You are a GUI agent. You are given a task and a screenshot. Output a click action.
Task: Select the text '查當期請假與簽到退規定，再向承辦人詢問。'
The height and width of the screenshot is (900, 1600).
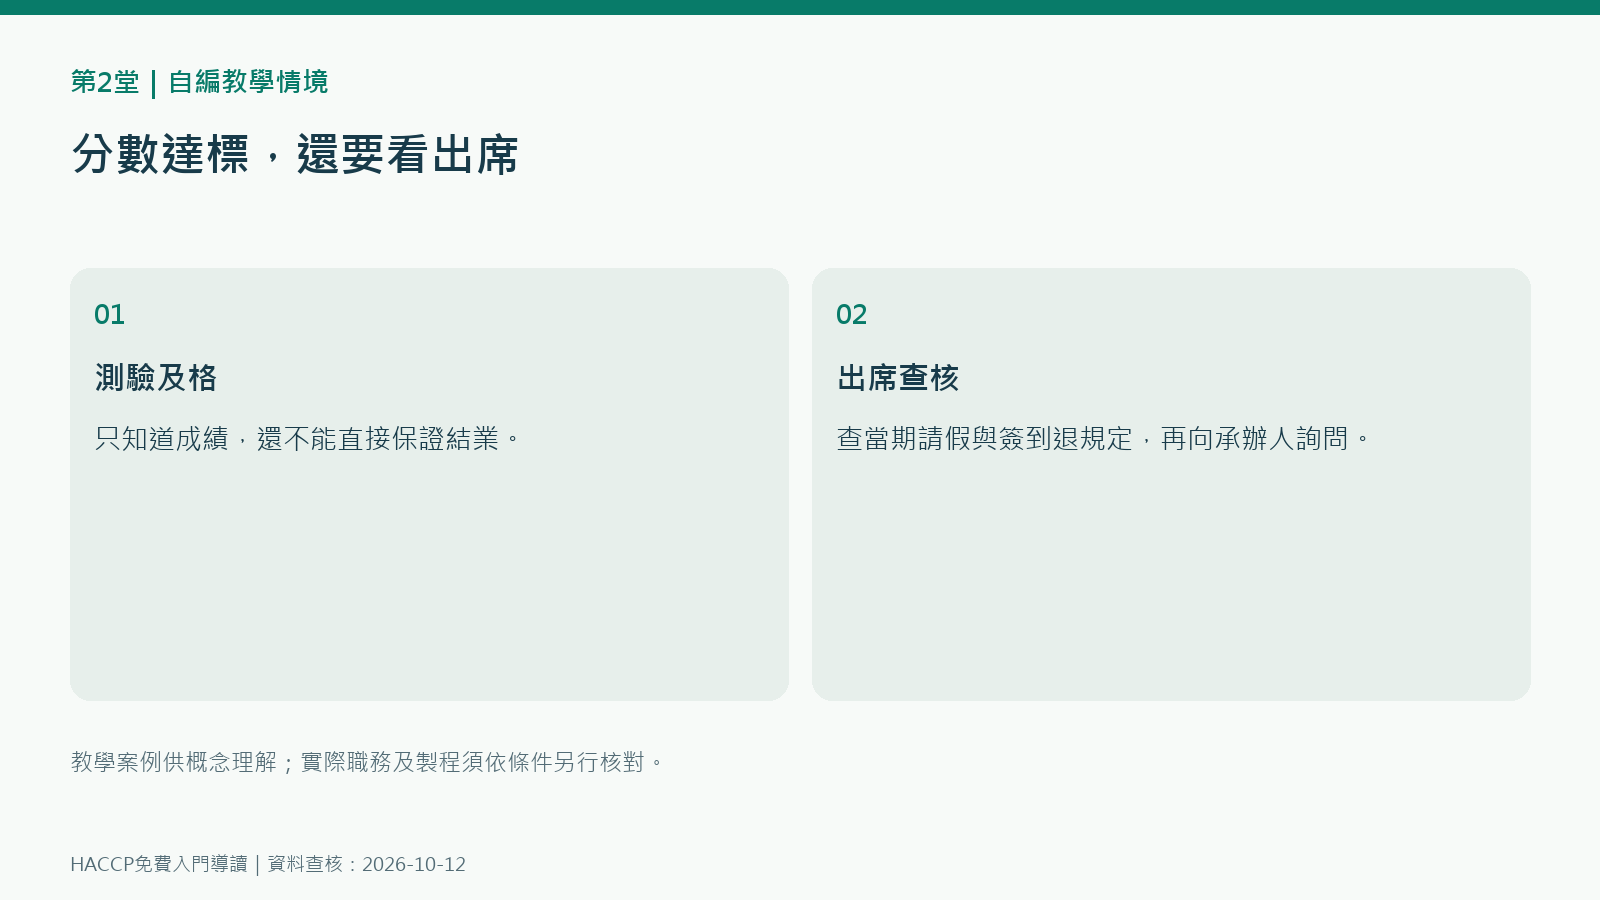coord(1104,439)
